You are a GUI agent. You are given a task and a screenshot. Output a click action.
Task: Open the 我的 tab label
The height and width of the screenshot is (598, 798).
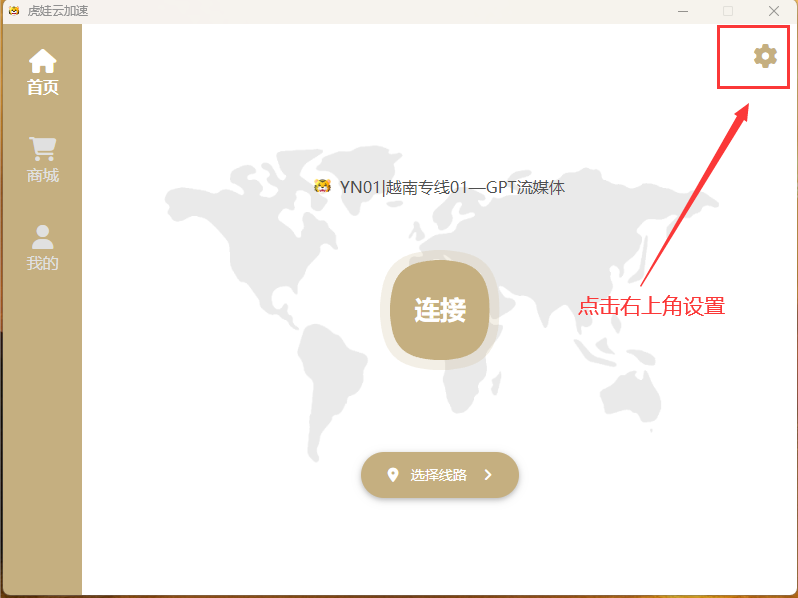pyautogui.click(x=42, y=264)
